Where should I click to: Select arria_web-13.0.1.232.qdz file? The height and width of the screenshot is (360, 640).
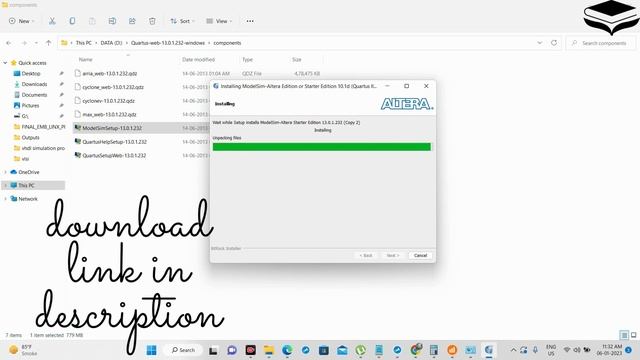(x=110, y=73)
